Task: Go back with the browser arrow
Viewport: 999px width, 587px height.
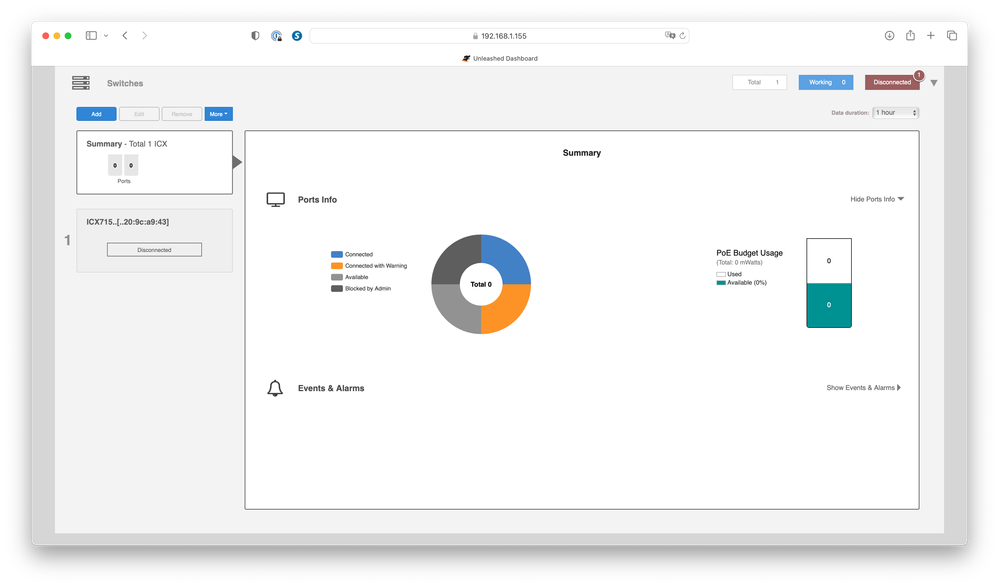Action: coord(125,35)
